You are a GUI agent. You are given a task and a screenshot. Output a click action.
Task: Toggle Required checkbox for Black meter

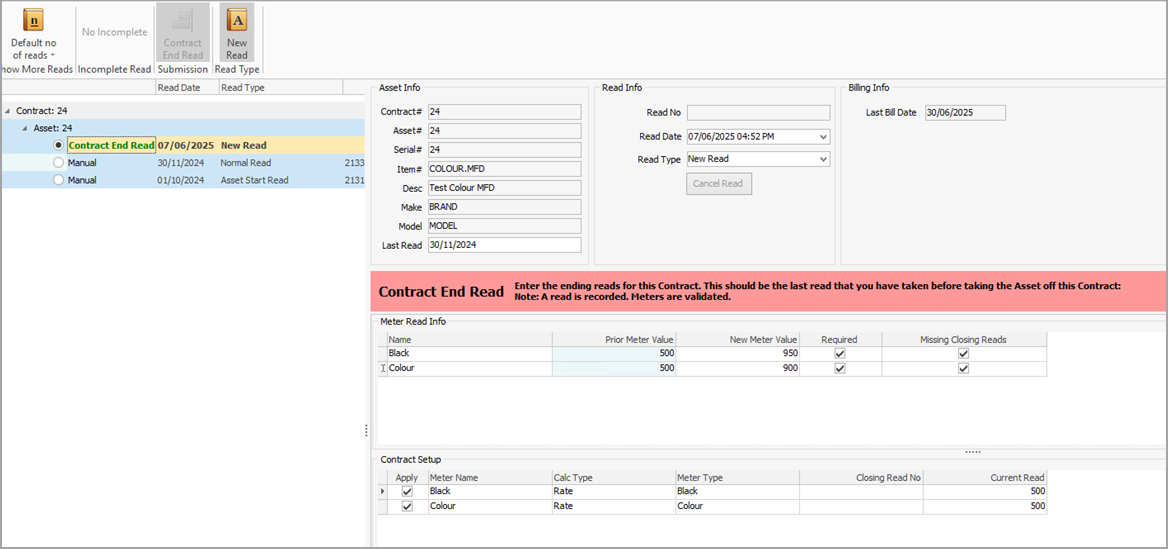tap(840, 354)
